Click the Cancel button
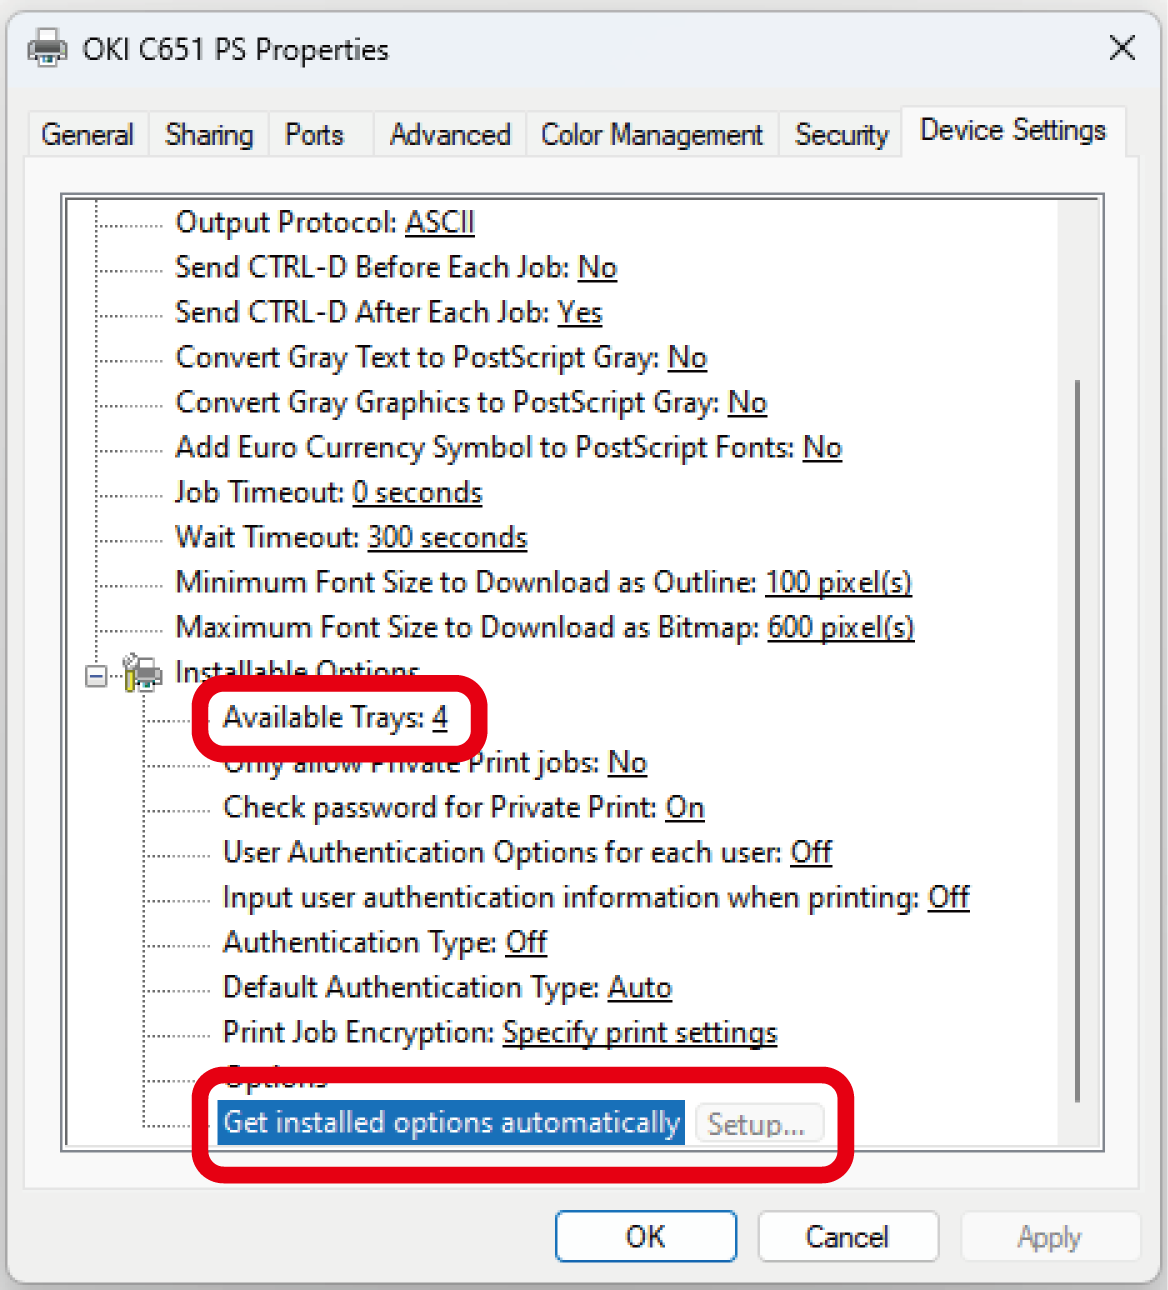This screenshot has height=1290, width=1168. [x=847, y=1237]
